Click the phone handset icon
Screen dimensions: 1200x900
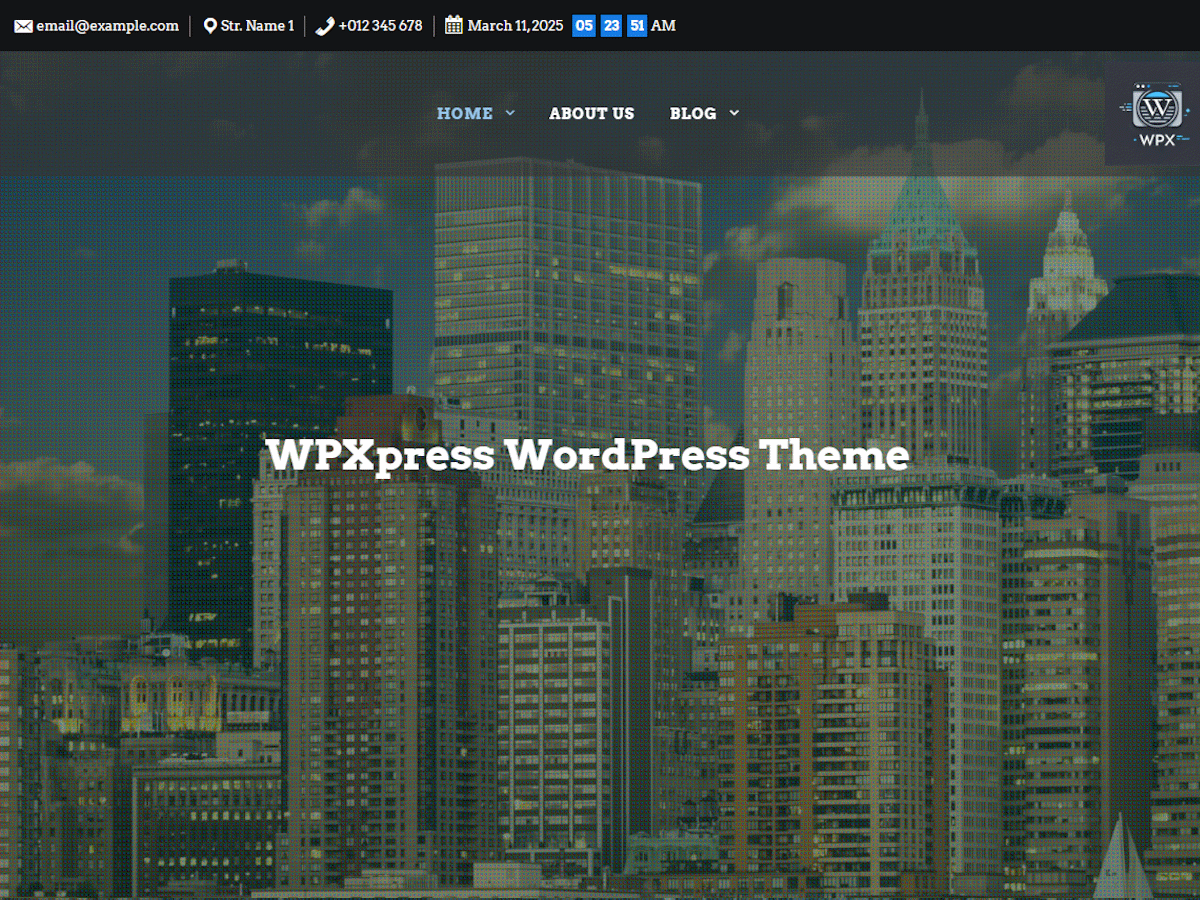(x=325, y=26)
